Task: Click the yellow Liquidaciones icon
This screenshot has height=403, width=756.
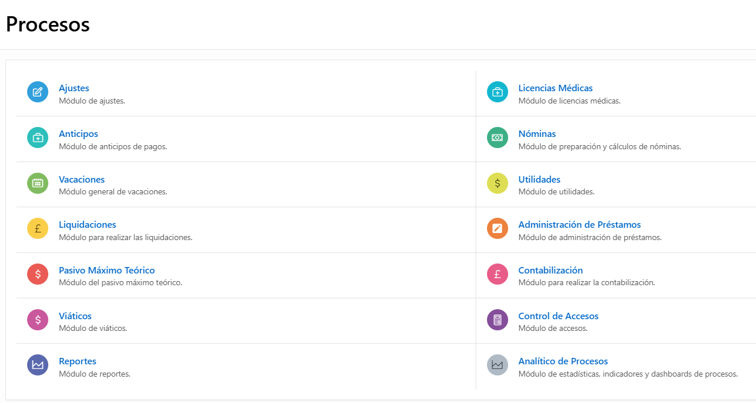Action: (x=38, y=229)
